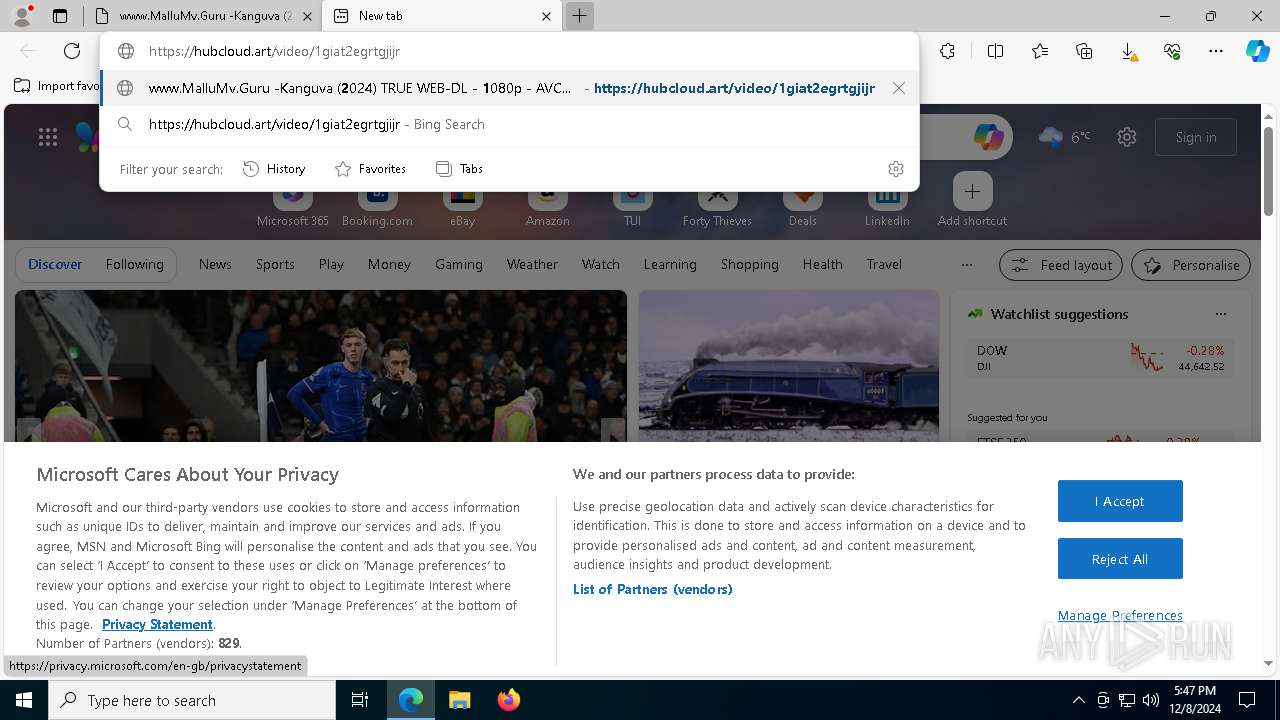The height and width of the screenshot is (720, 1280).
Task: Open the apps grid launcher
Action: click(48, 138)
